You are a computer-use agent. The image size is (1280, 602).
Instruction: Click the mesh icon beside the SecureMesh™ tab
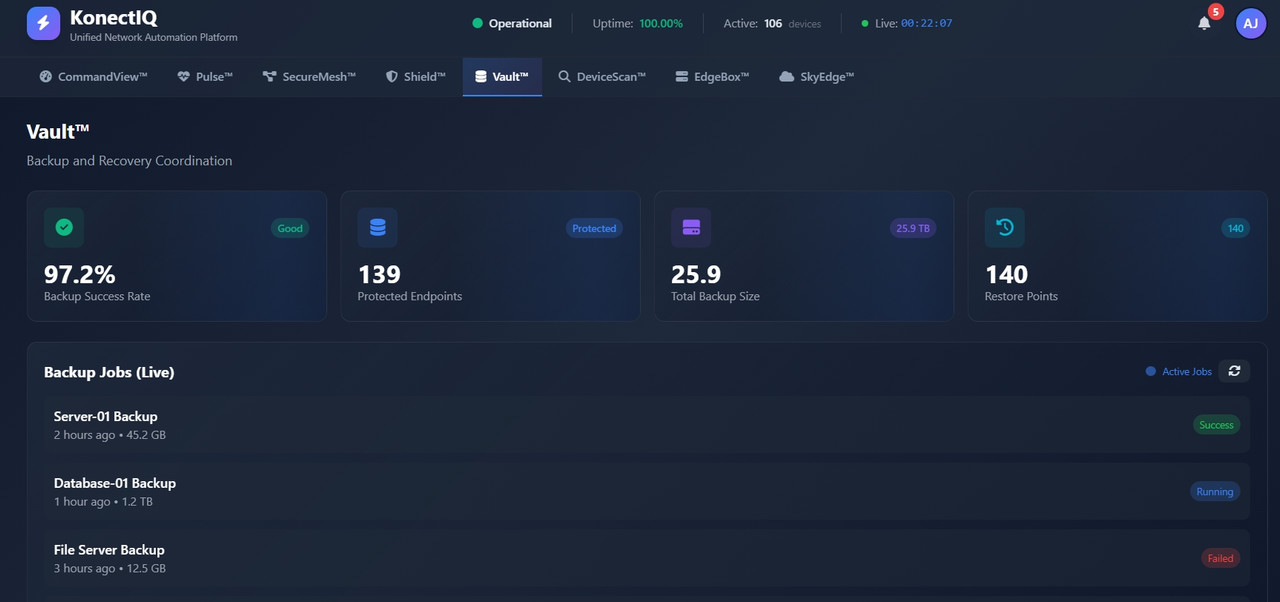click(x=269, y=77)
